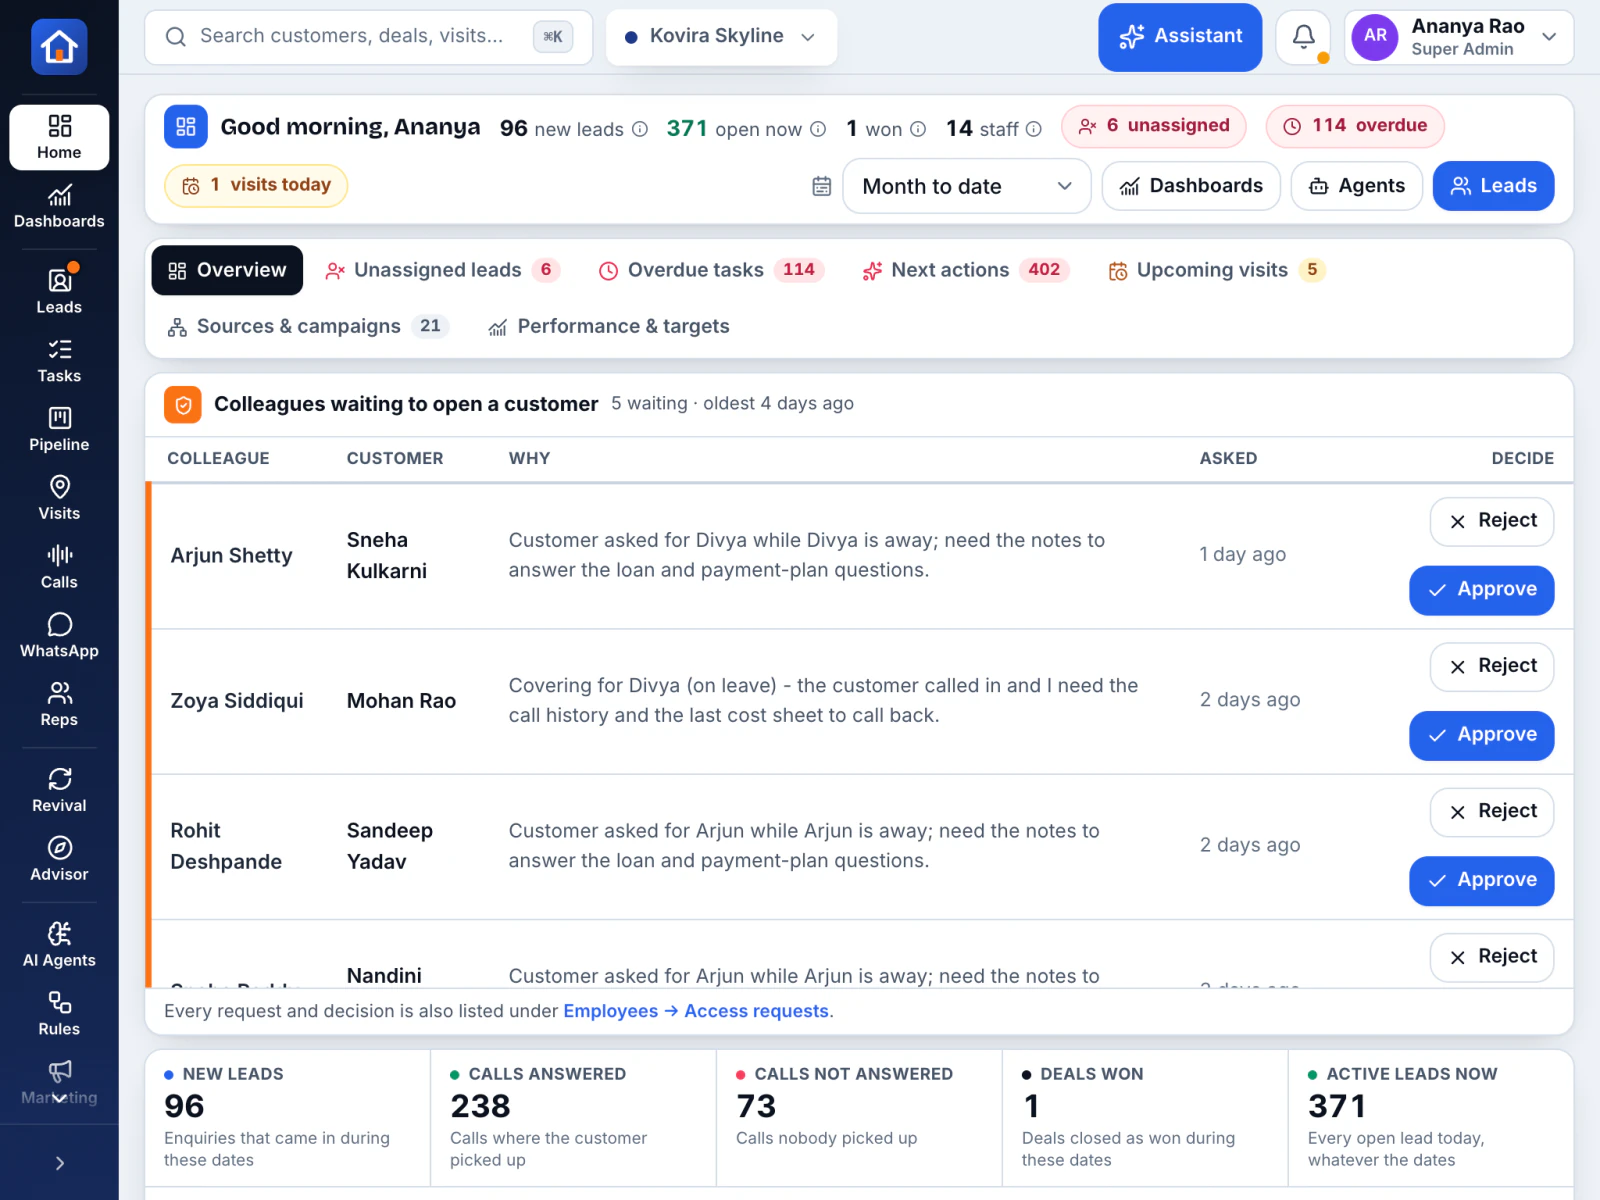
Task: Open Reps in the sidebar
Action: [59, 705]
